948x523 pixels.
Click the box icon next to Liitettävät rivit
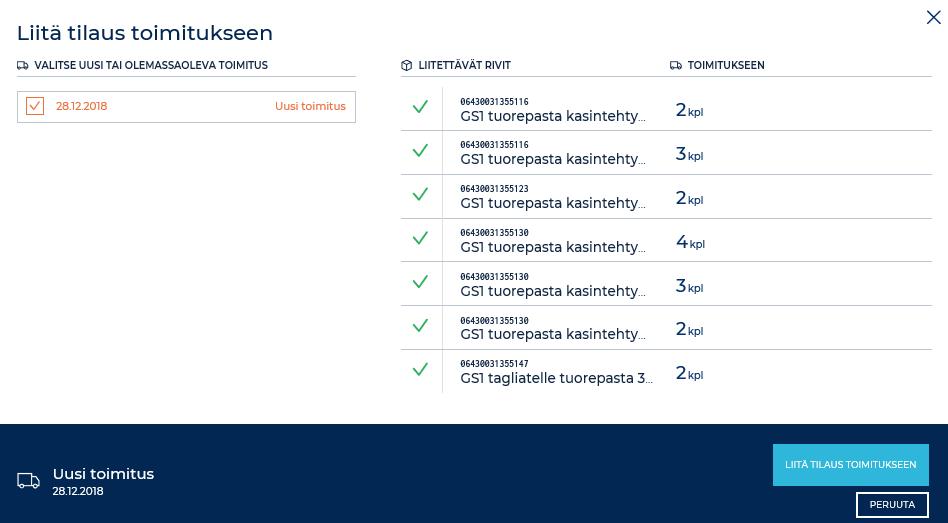pyautogui.click(x=406, y=65)
